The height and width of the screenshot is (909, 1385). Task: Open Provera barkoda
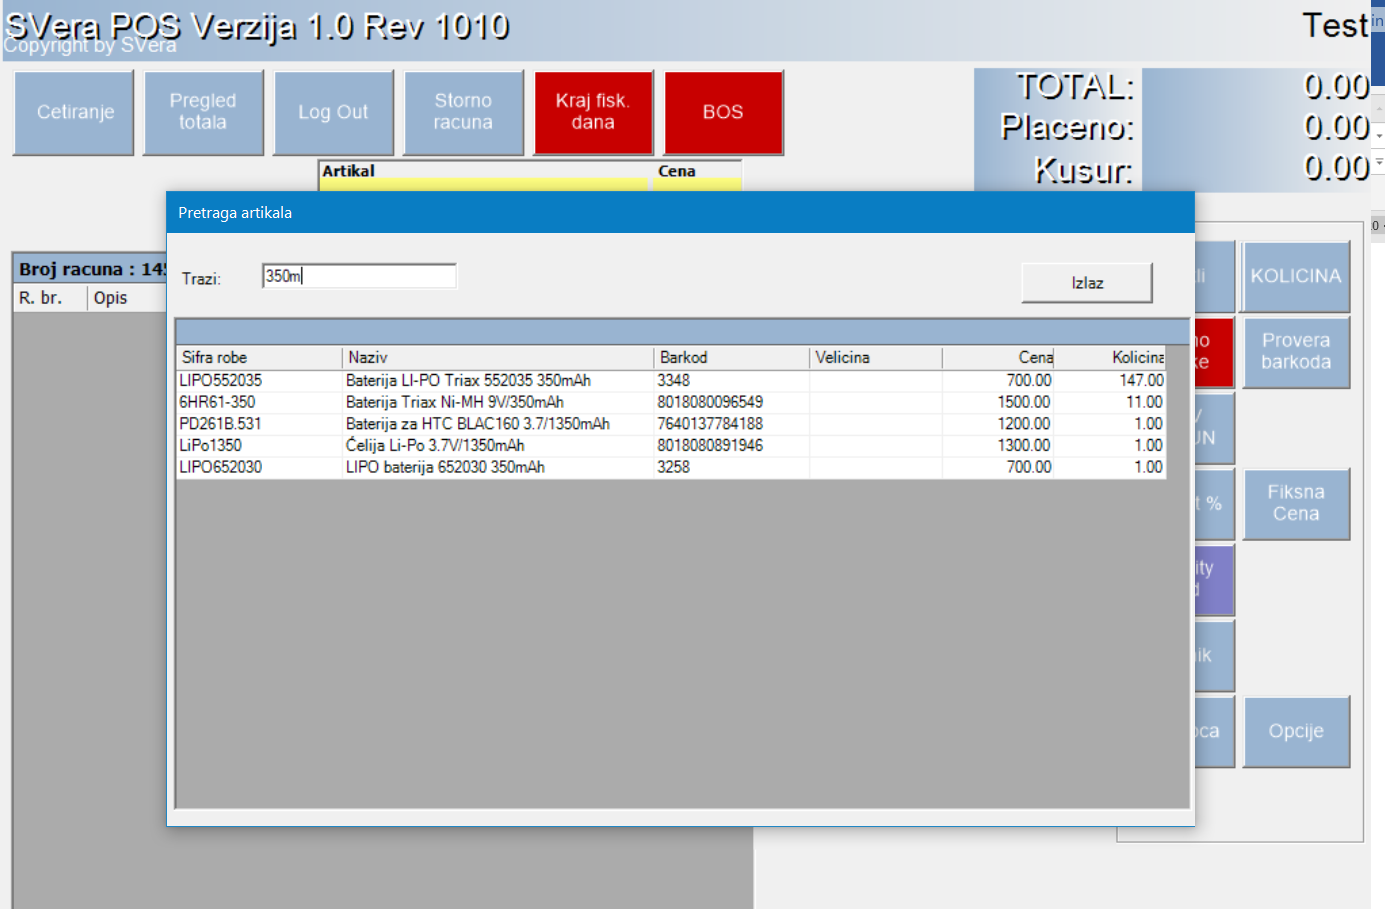[1296, 352]
